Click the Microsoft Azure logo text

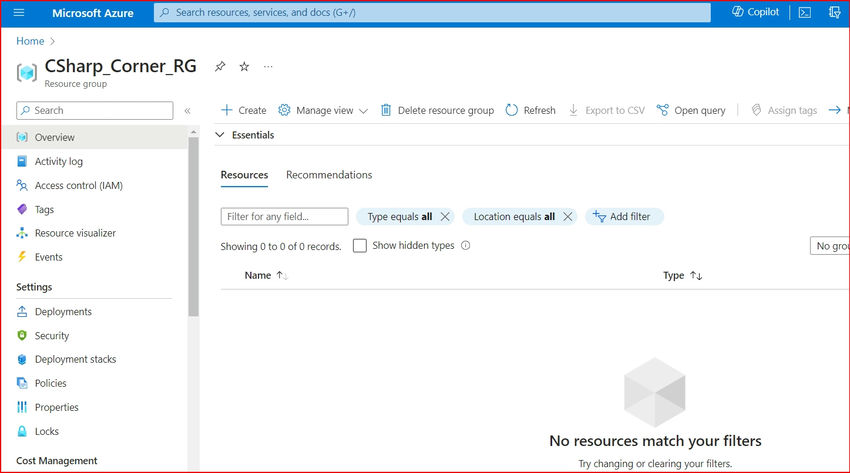[93, 13]
